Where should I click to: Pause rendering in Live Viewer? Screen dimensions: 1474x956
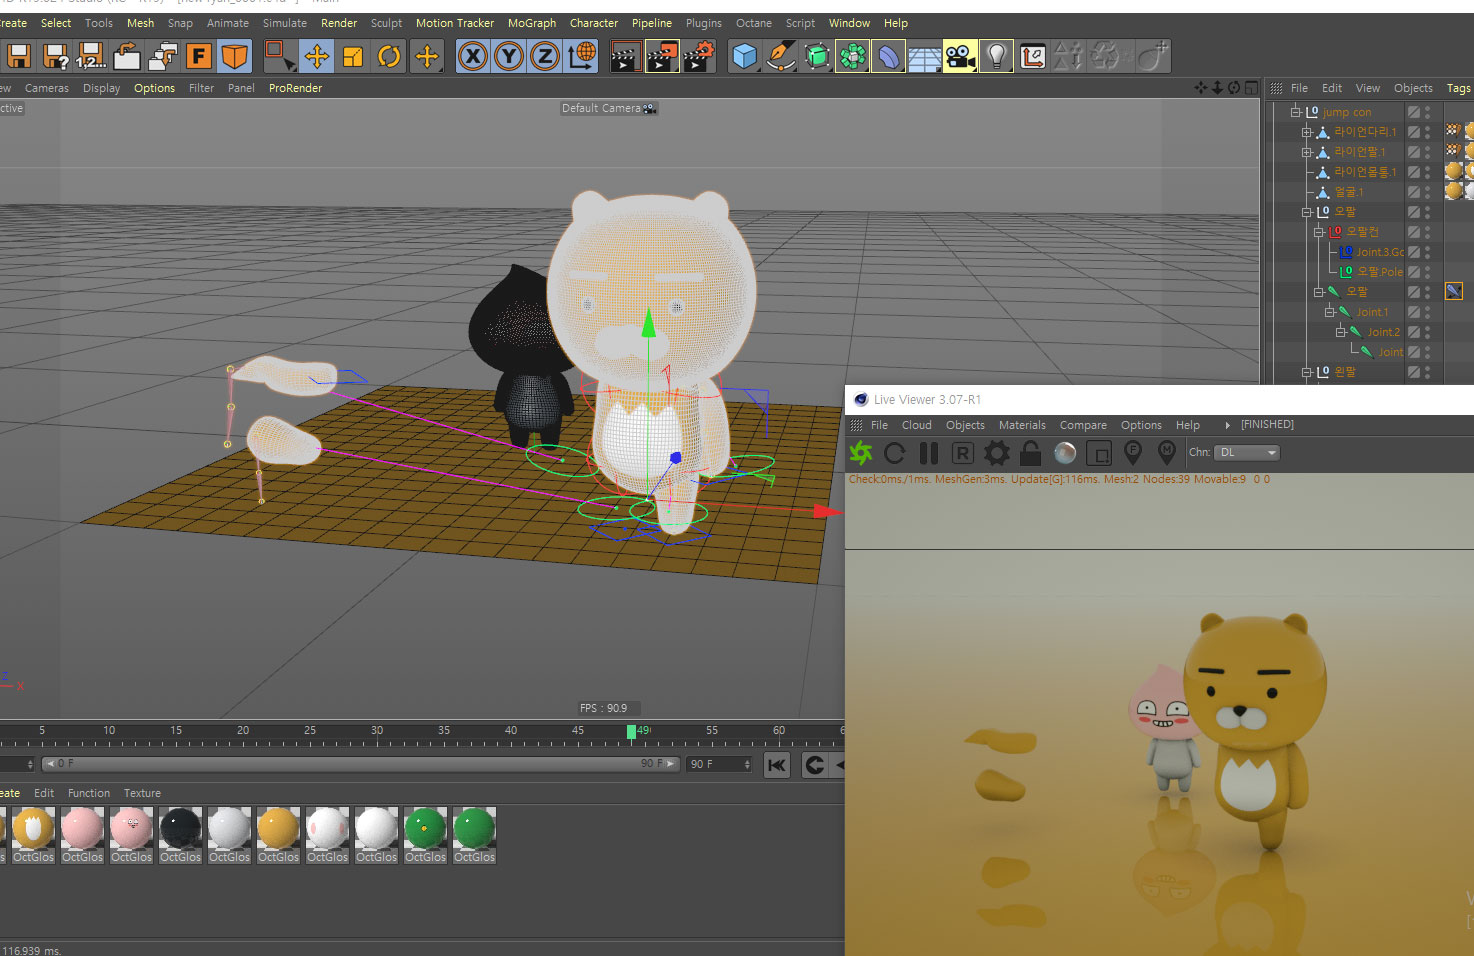click(929, 454)
